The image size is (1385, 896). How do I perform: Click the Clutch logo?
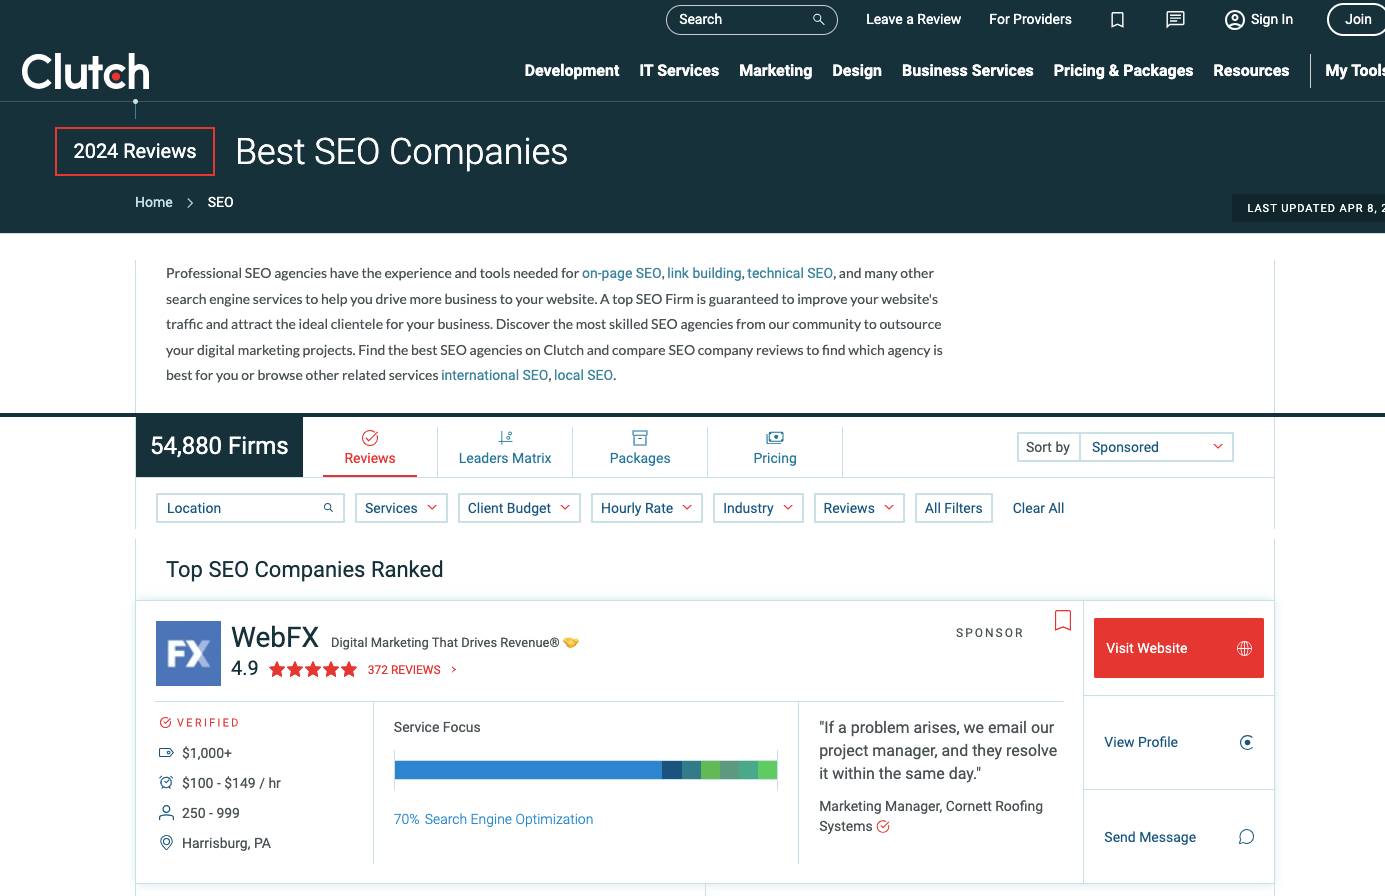click(x=86, y=72)
